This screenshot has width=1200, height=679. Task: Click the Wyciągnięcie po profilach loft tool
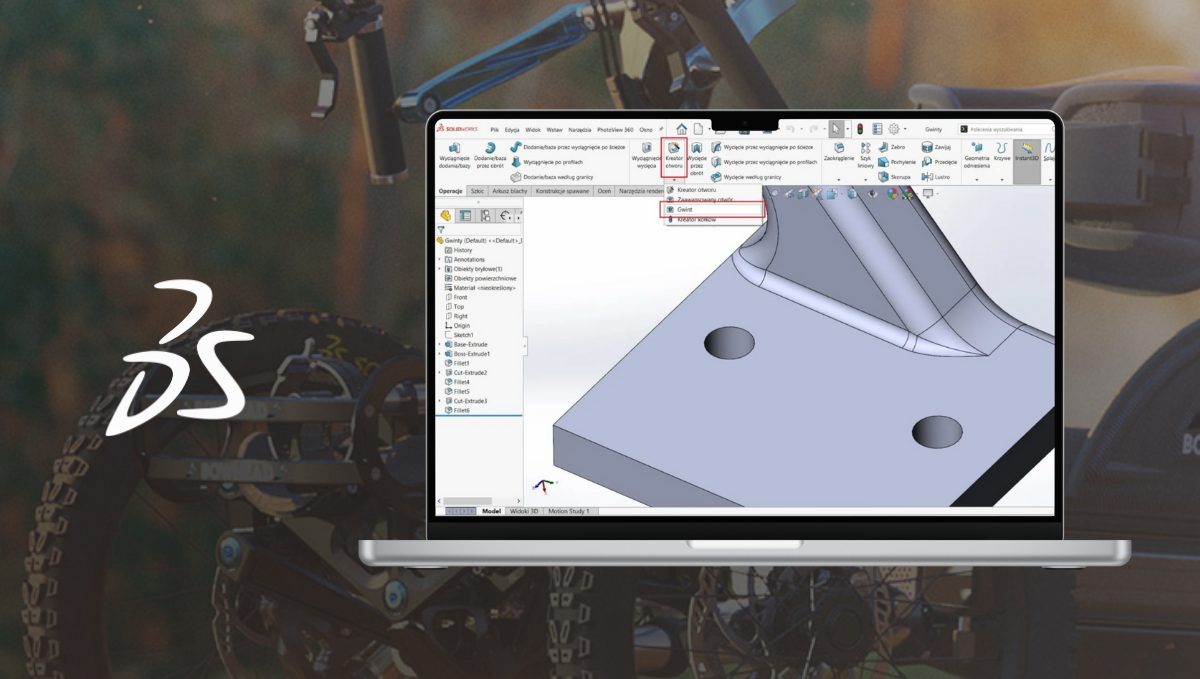546,162
